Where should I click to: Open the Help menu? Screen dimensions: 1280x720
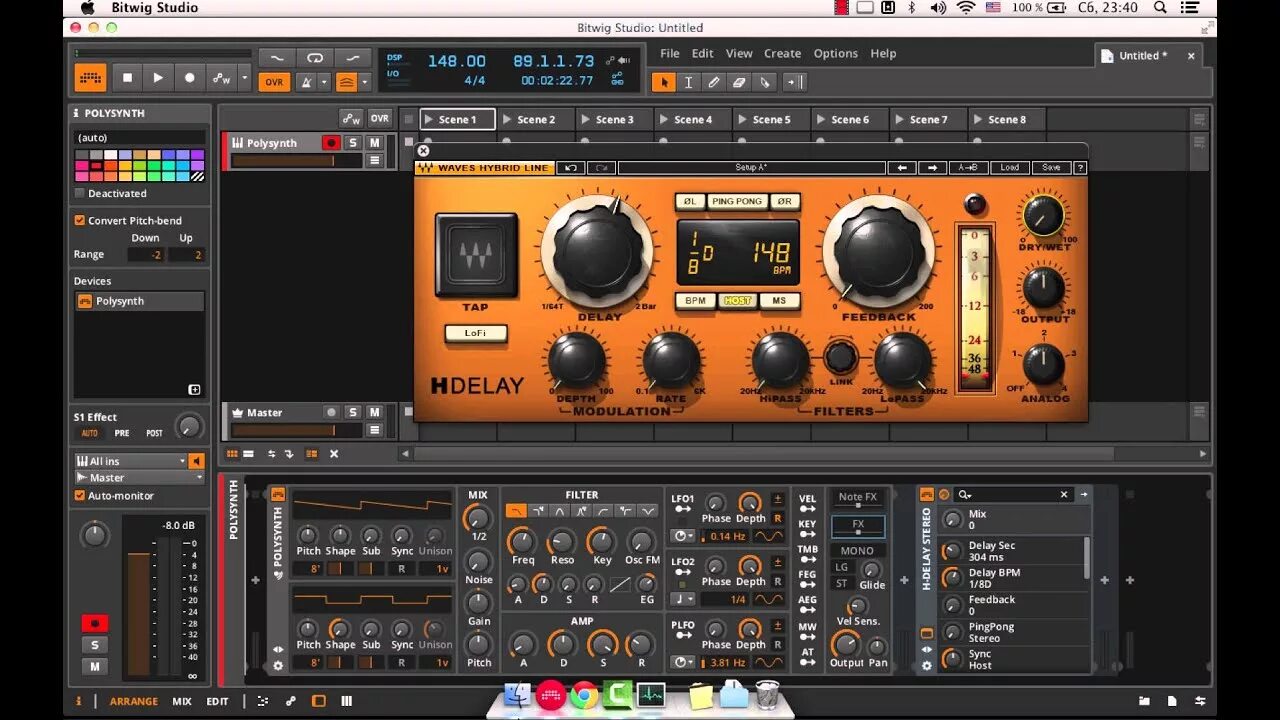(x=883, y=54)
